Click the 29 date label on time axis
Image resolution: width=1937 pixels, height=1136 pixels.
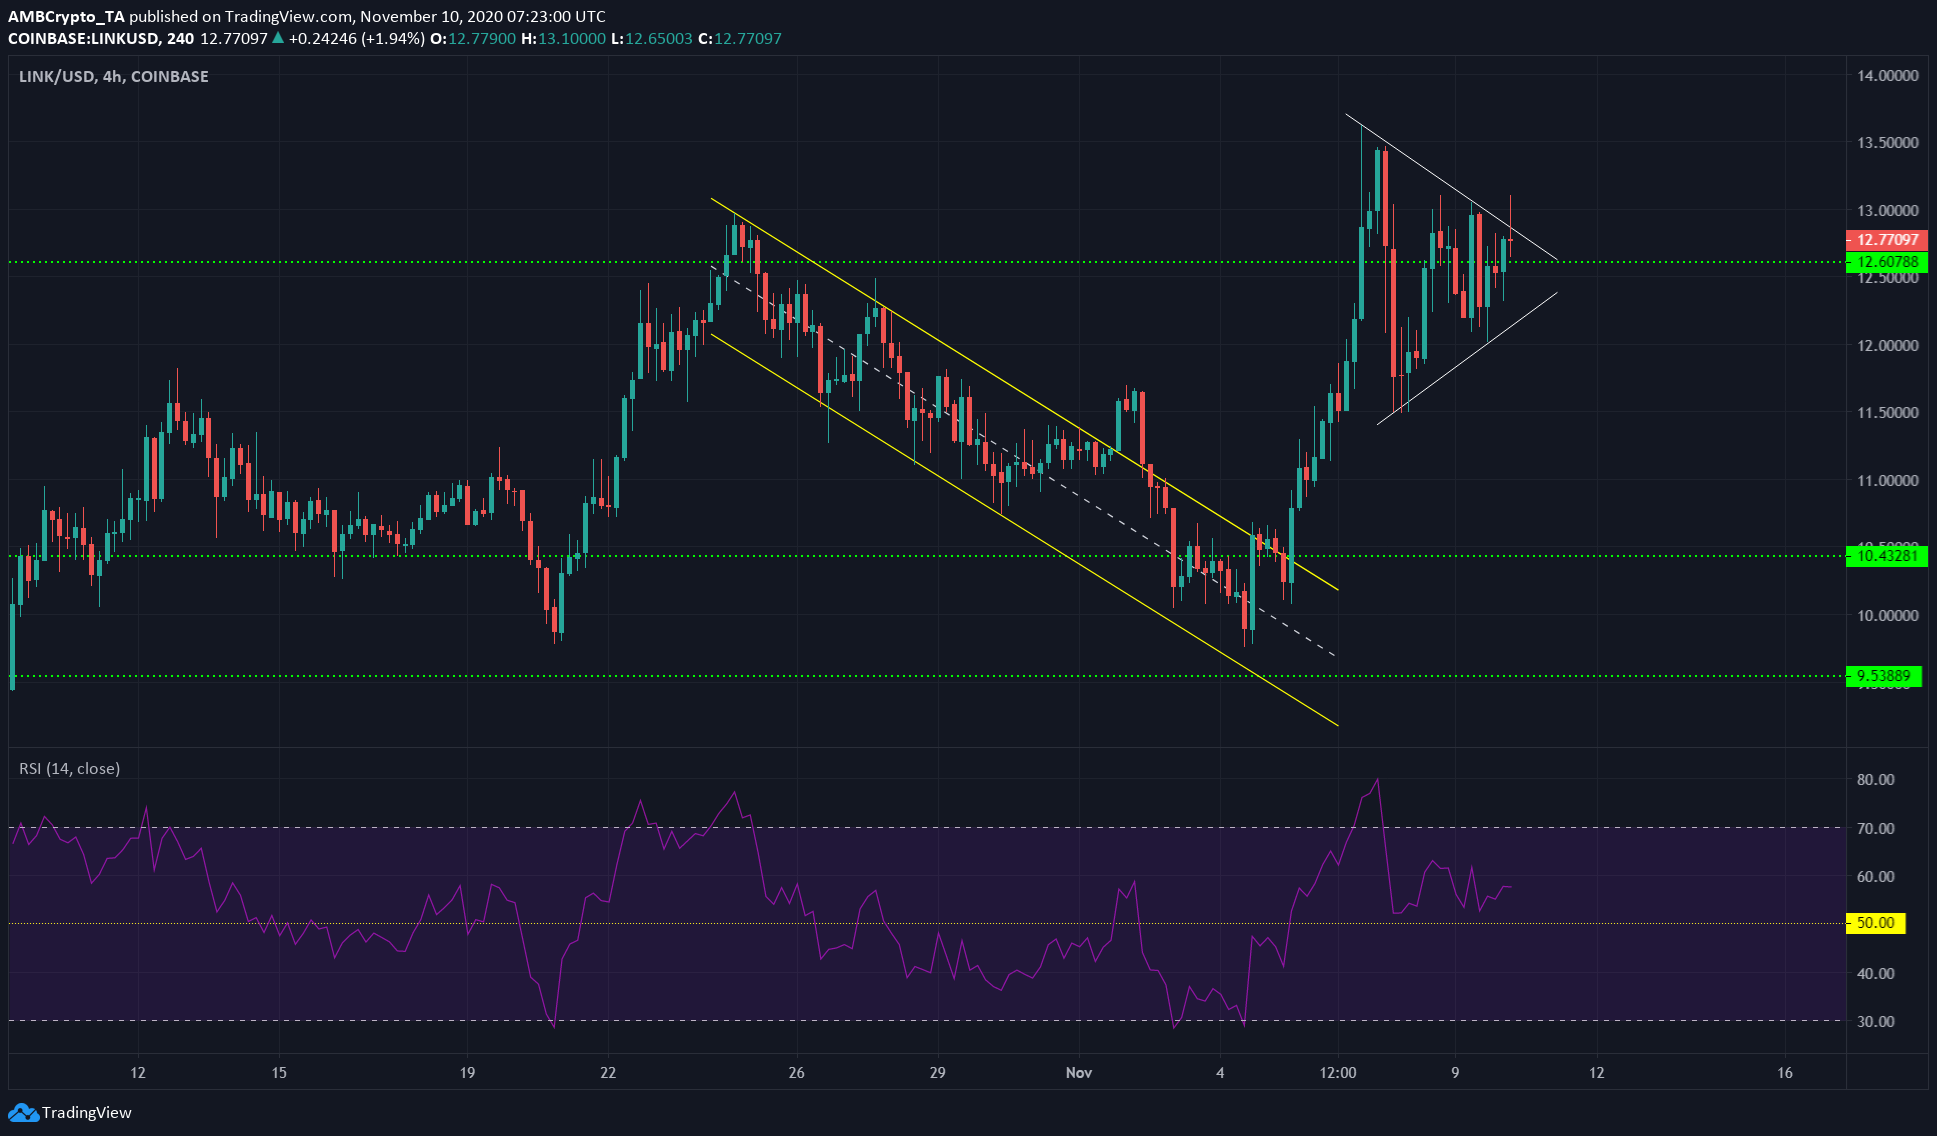coord(937,1072)
